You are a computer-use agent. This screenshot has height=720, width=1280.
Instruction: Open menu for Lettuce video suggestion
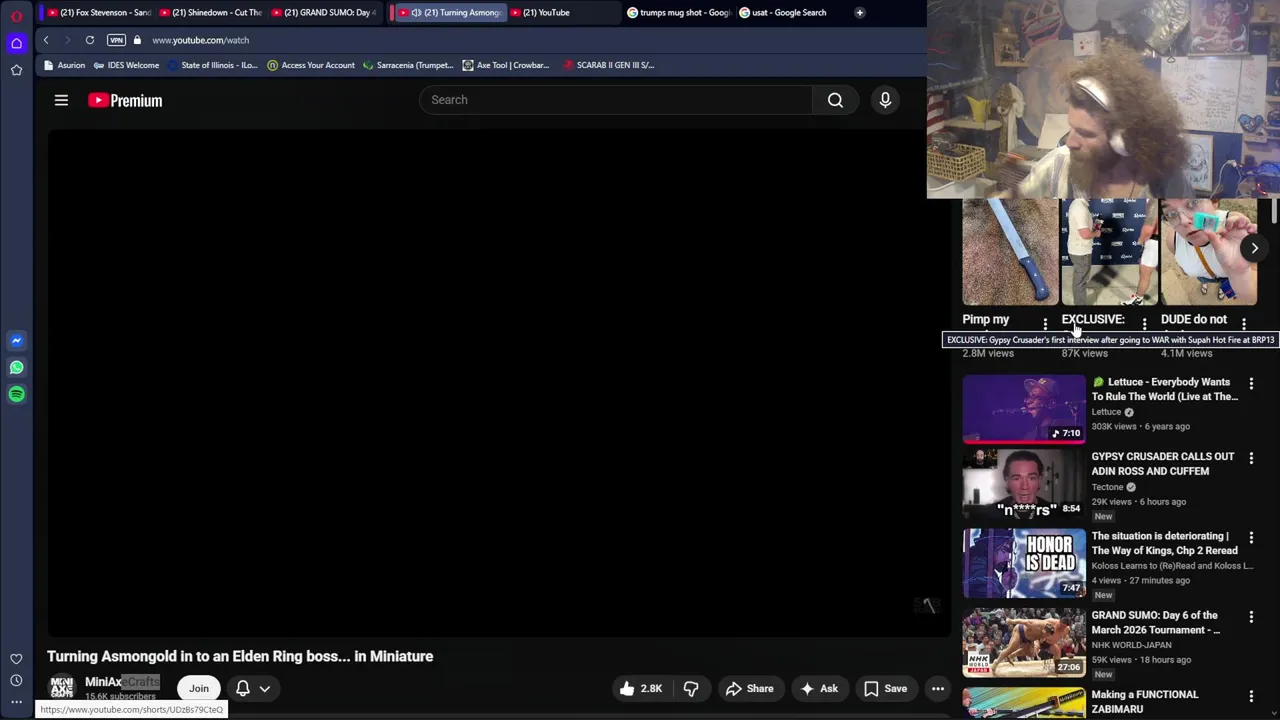(x=1251, y=383)
